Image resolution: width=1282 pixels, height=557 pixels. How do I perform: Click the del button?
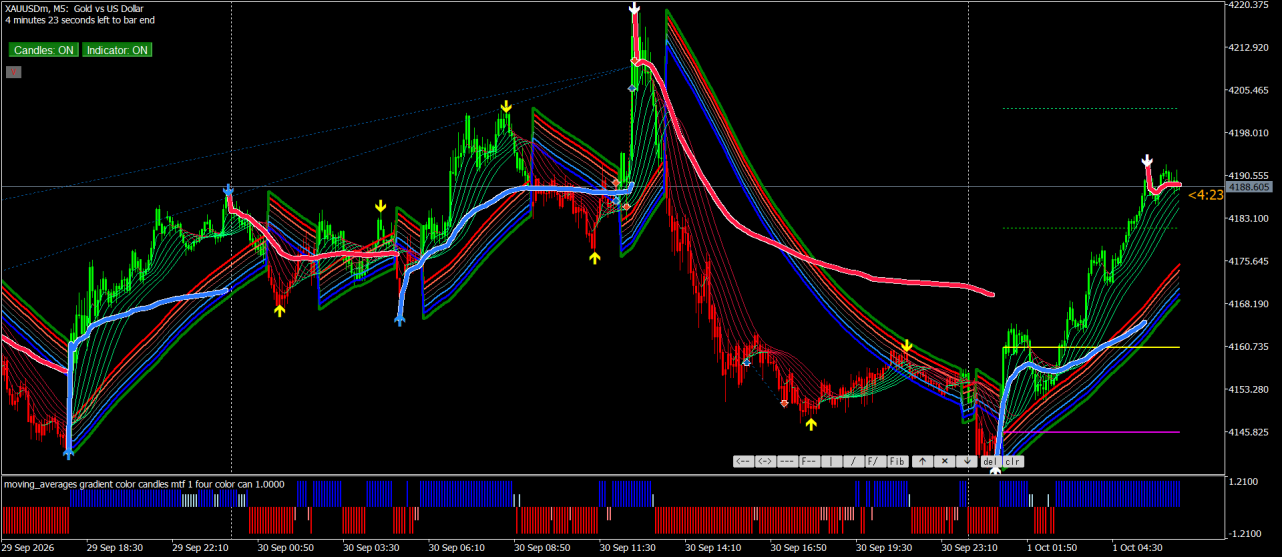coord(991,461)
